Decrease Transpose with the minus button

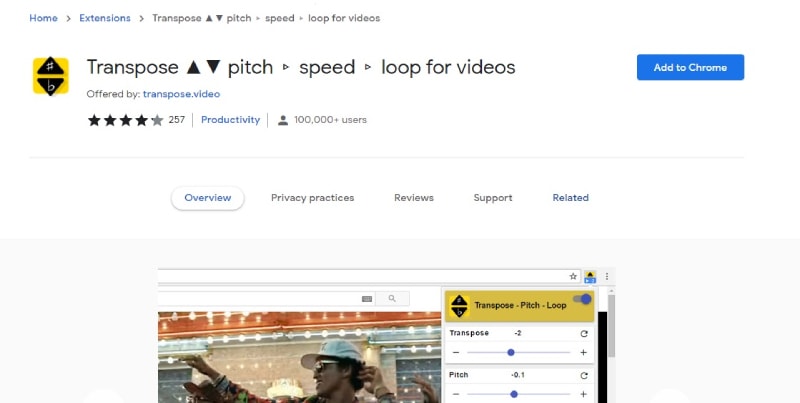456,352
